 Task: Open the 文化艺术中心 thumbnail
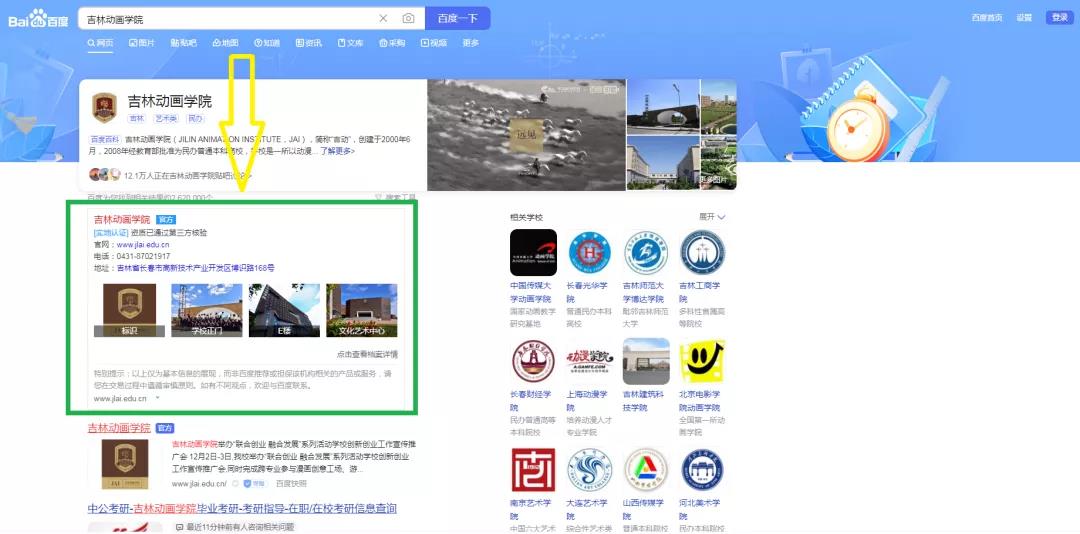click(362, 310)
